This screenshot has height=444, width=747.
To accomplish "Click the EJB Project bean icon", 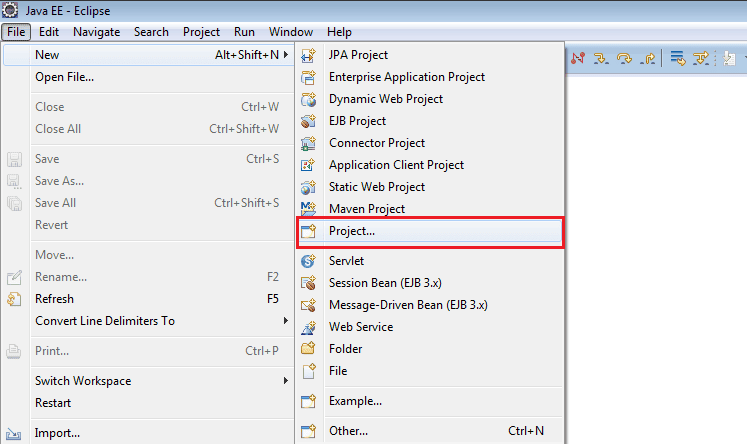I will (308, 121).
